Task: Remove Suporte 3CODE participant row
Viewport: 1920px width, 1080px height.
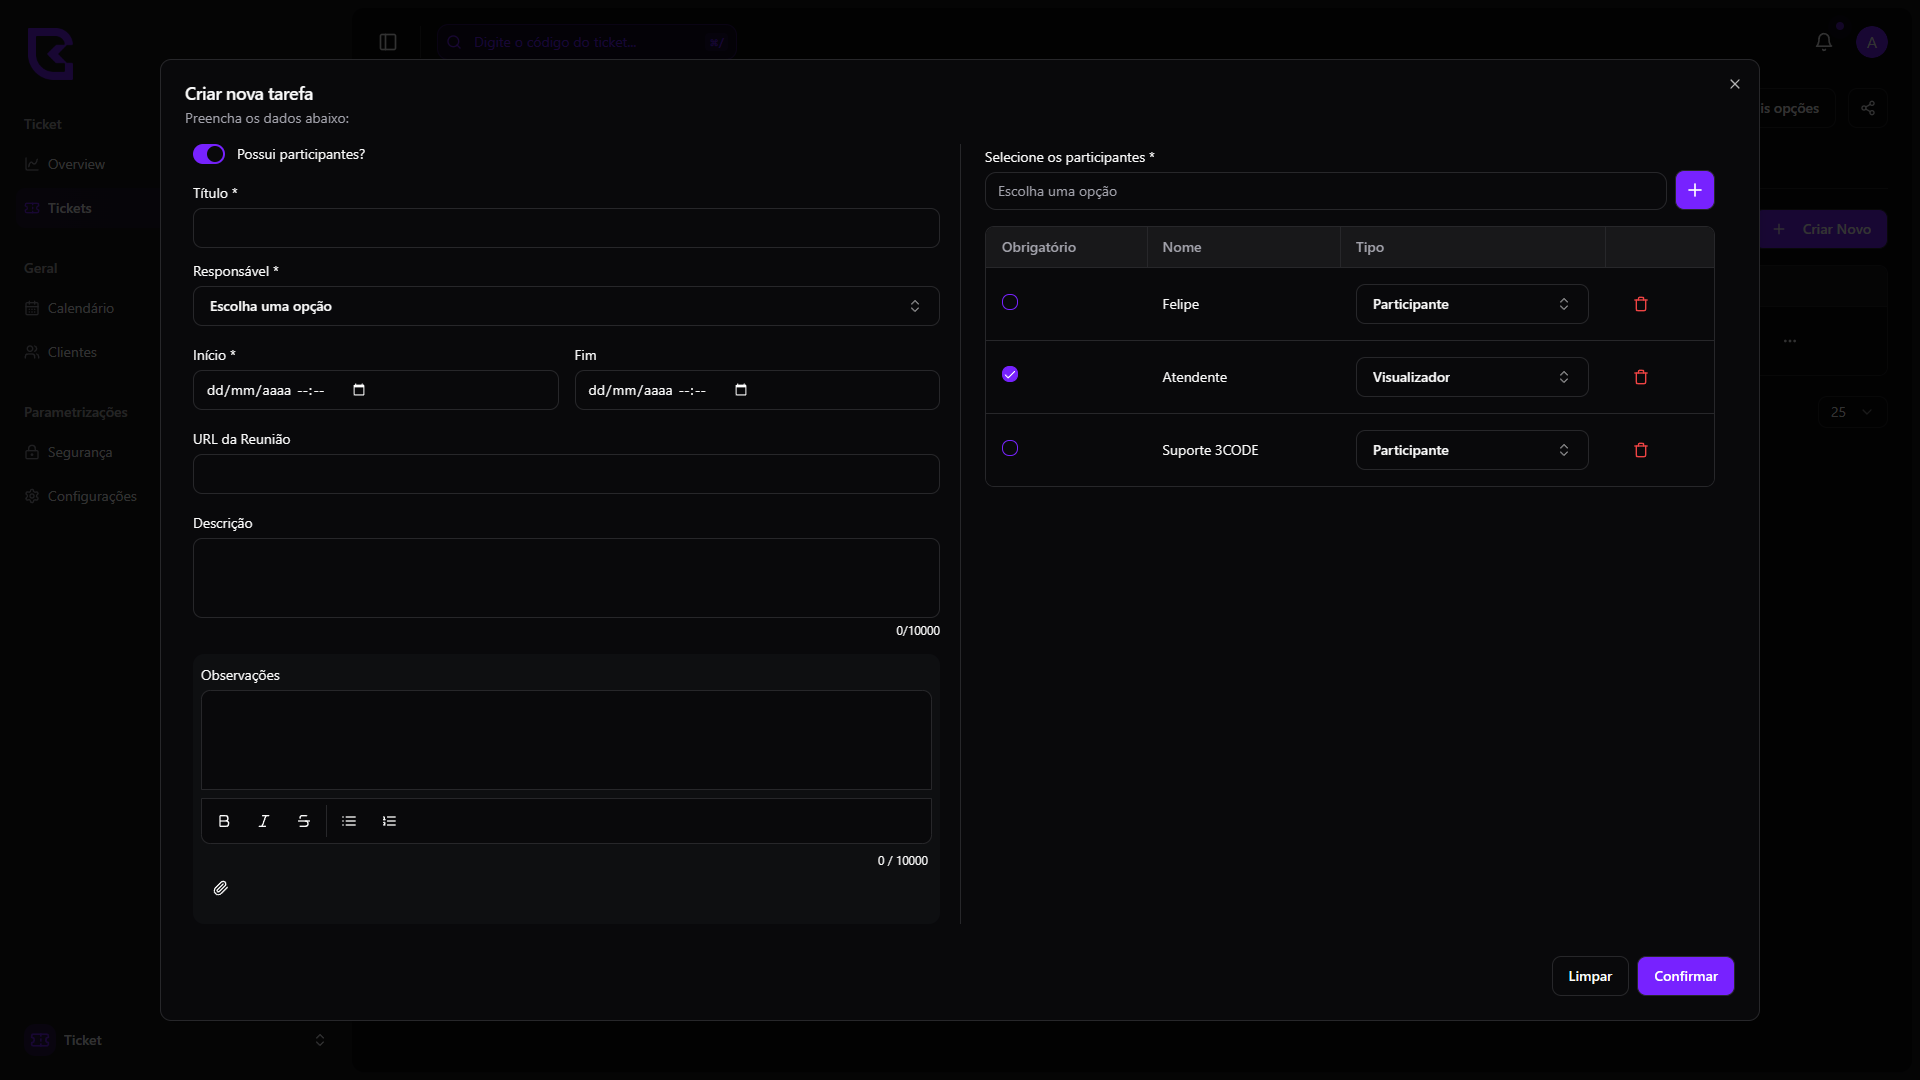Action: pyautogui.click(x=1641, y=450)
